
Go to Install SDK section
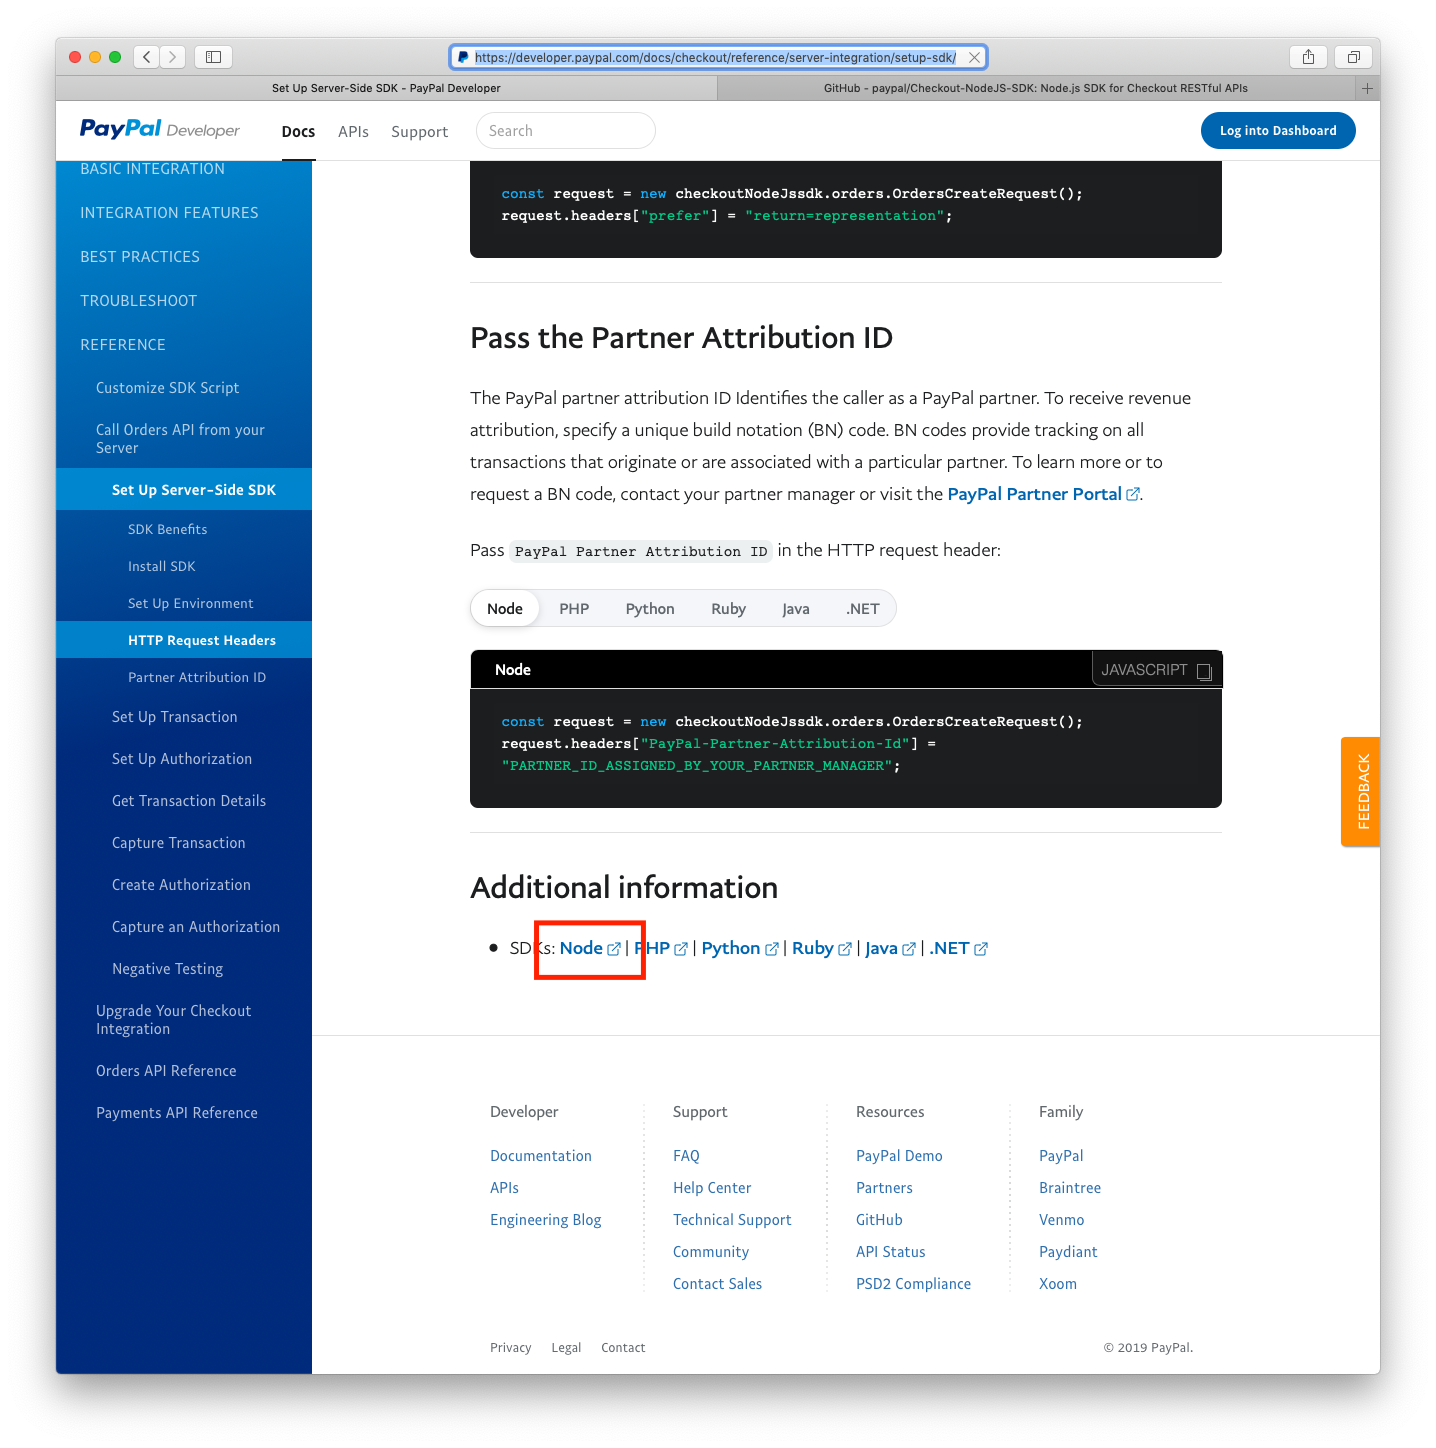pyautogui.click(x=161, y=567)
